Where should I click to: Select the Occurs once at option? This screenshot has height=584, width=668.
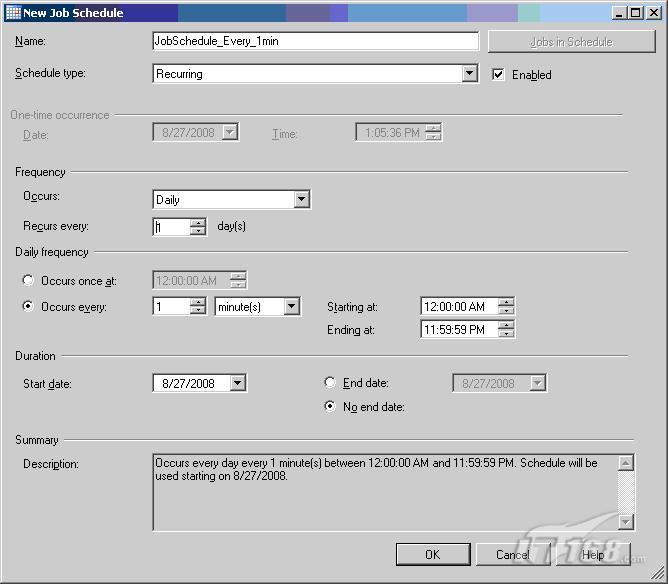click(x=28, y=280)
